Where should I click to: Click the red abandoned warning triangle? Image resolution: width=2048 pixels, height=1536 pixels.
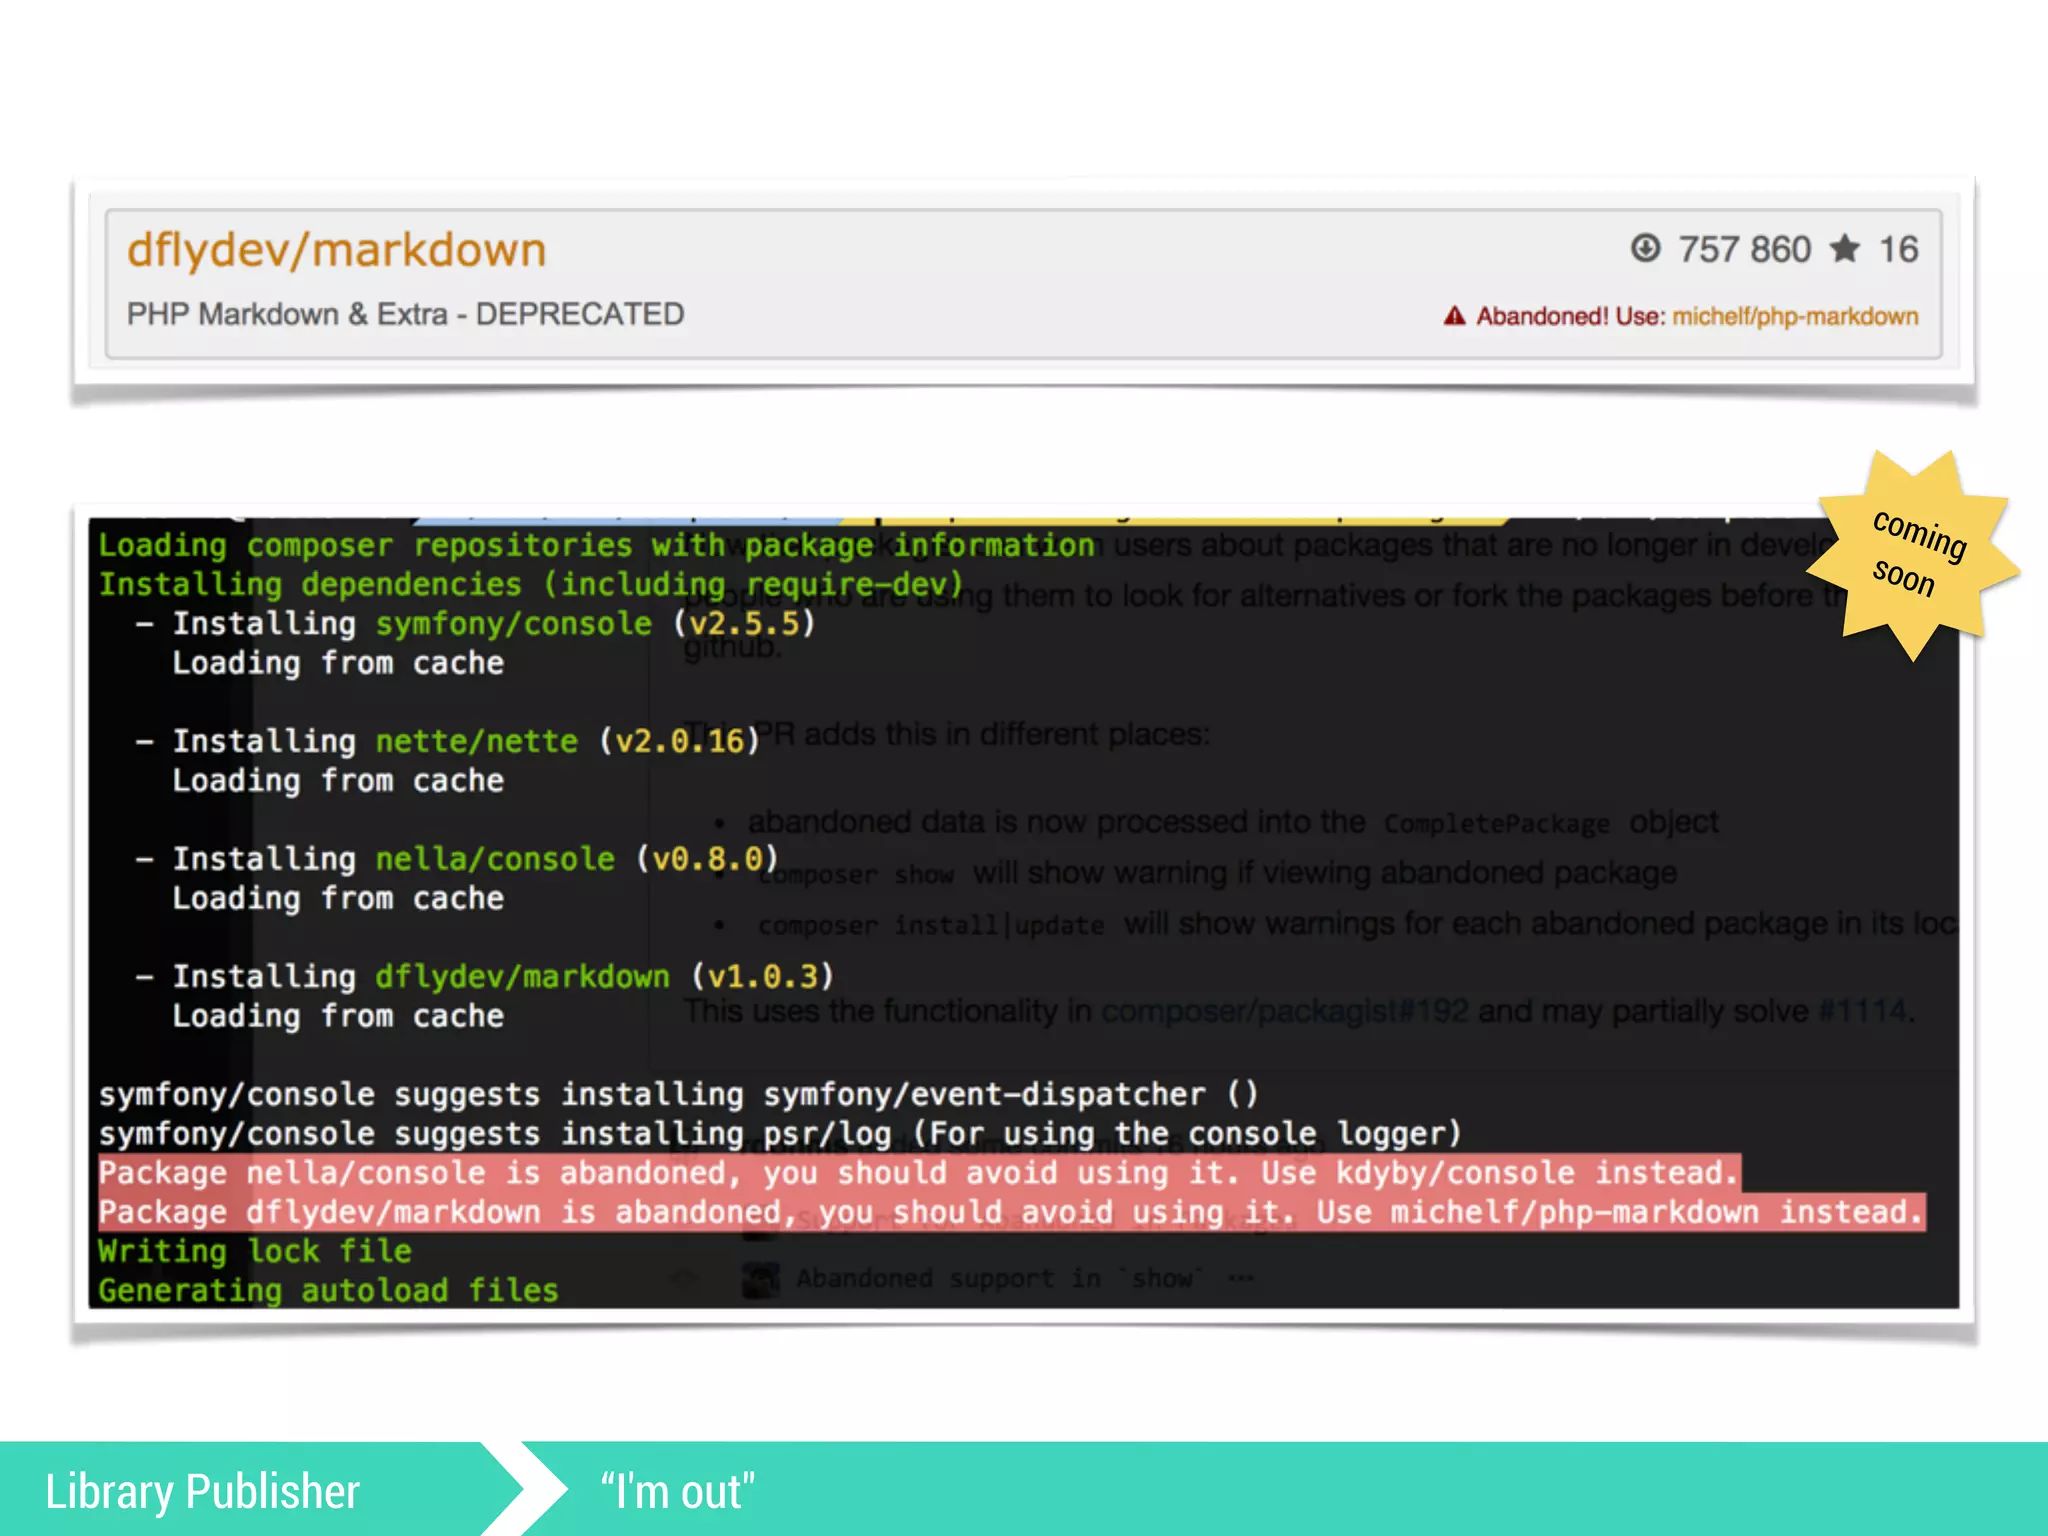point(1454,317)
